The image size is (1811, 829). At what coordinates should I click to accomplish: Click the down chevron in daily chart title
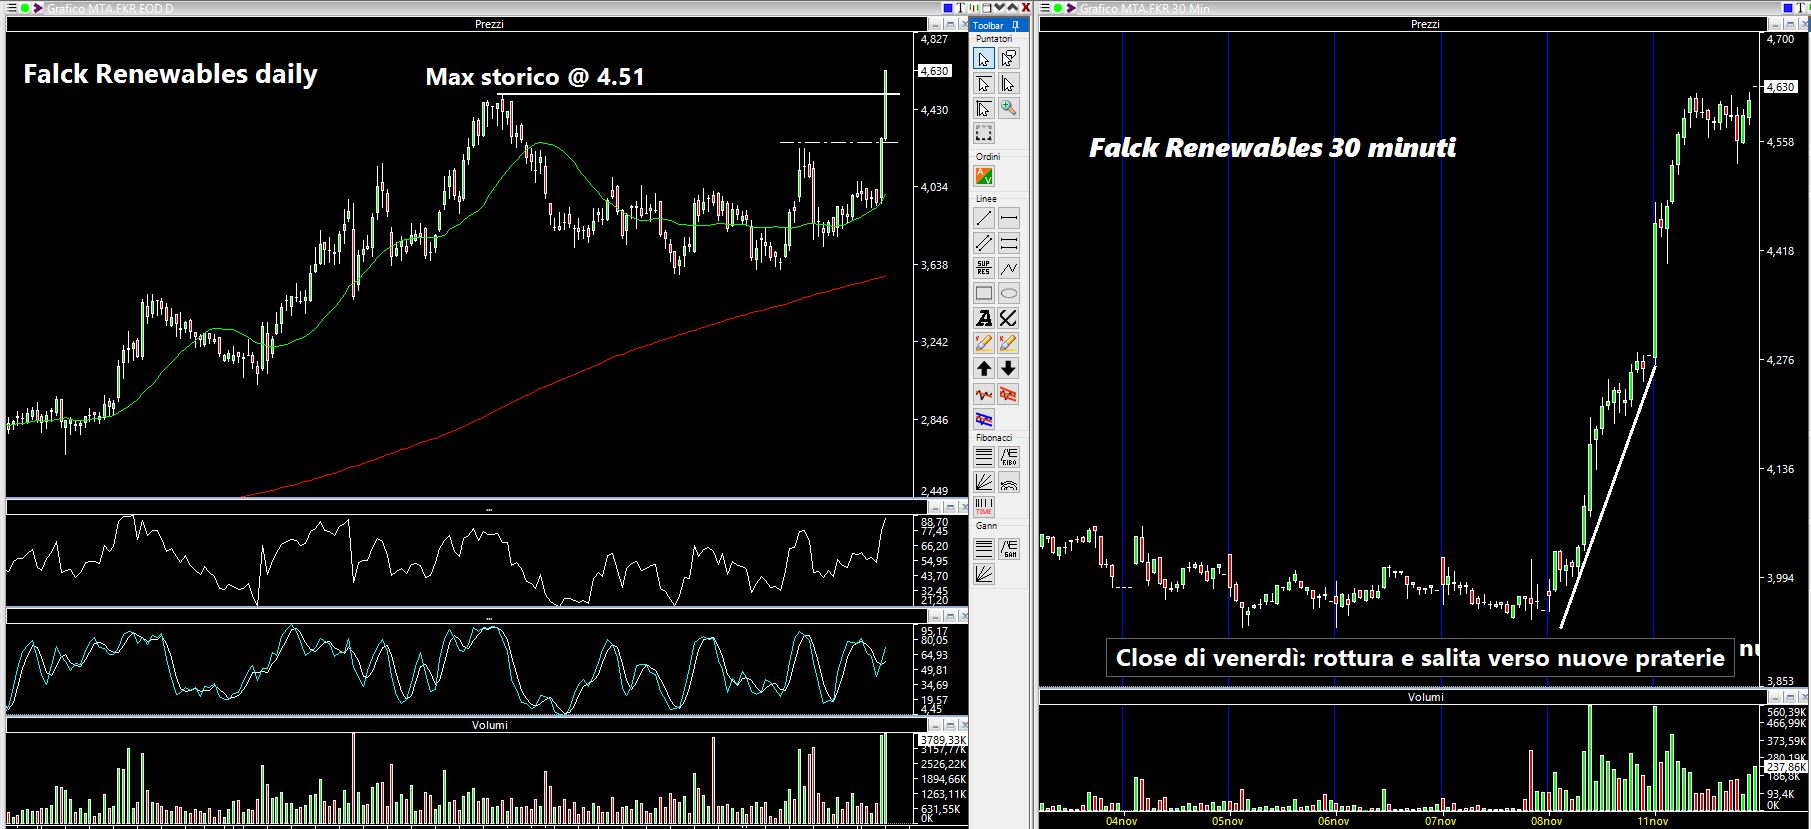point(999,8)
